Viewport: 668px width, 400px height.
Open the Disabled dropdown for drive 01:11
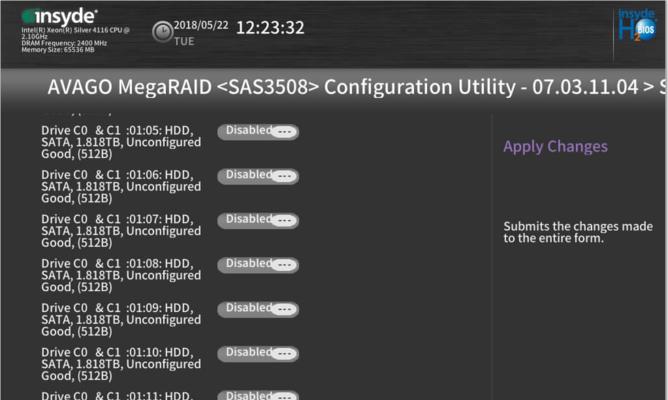(258, 395)
